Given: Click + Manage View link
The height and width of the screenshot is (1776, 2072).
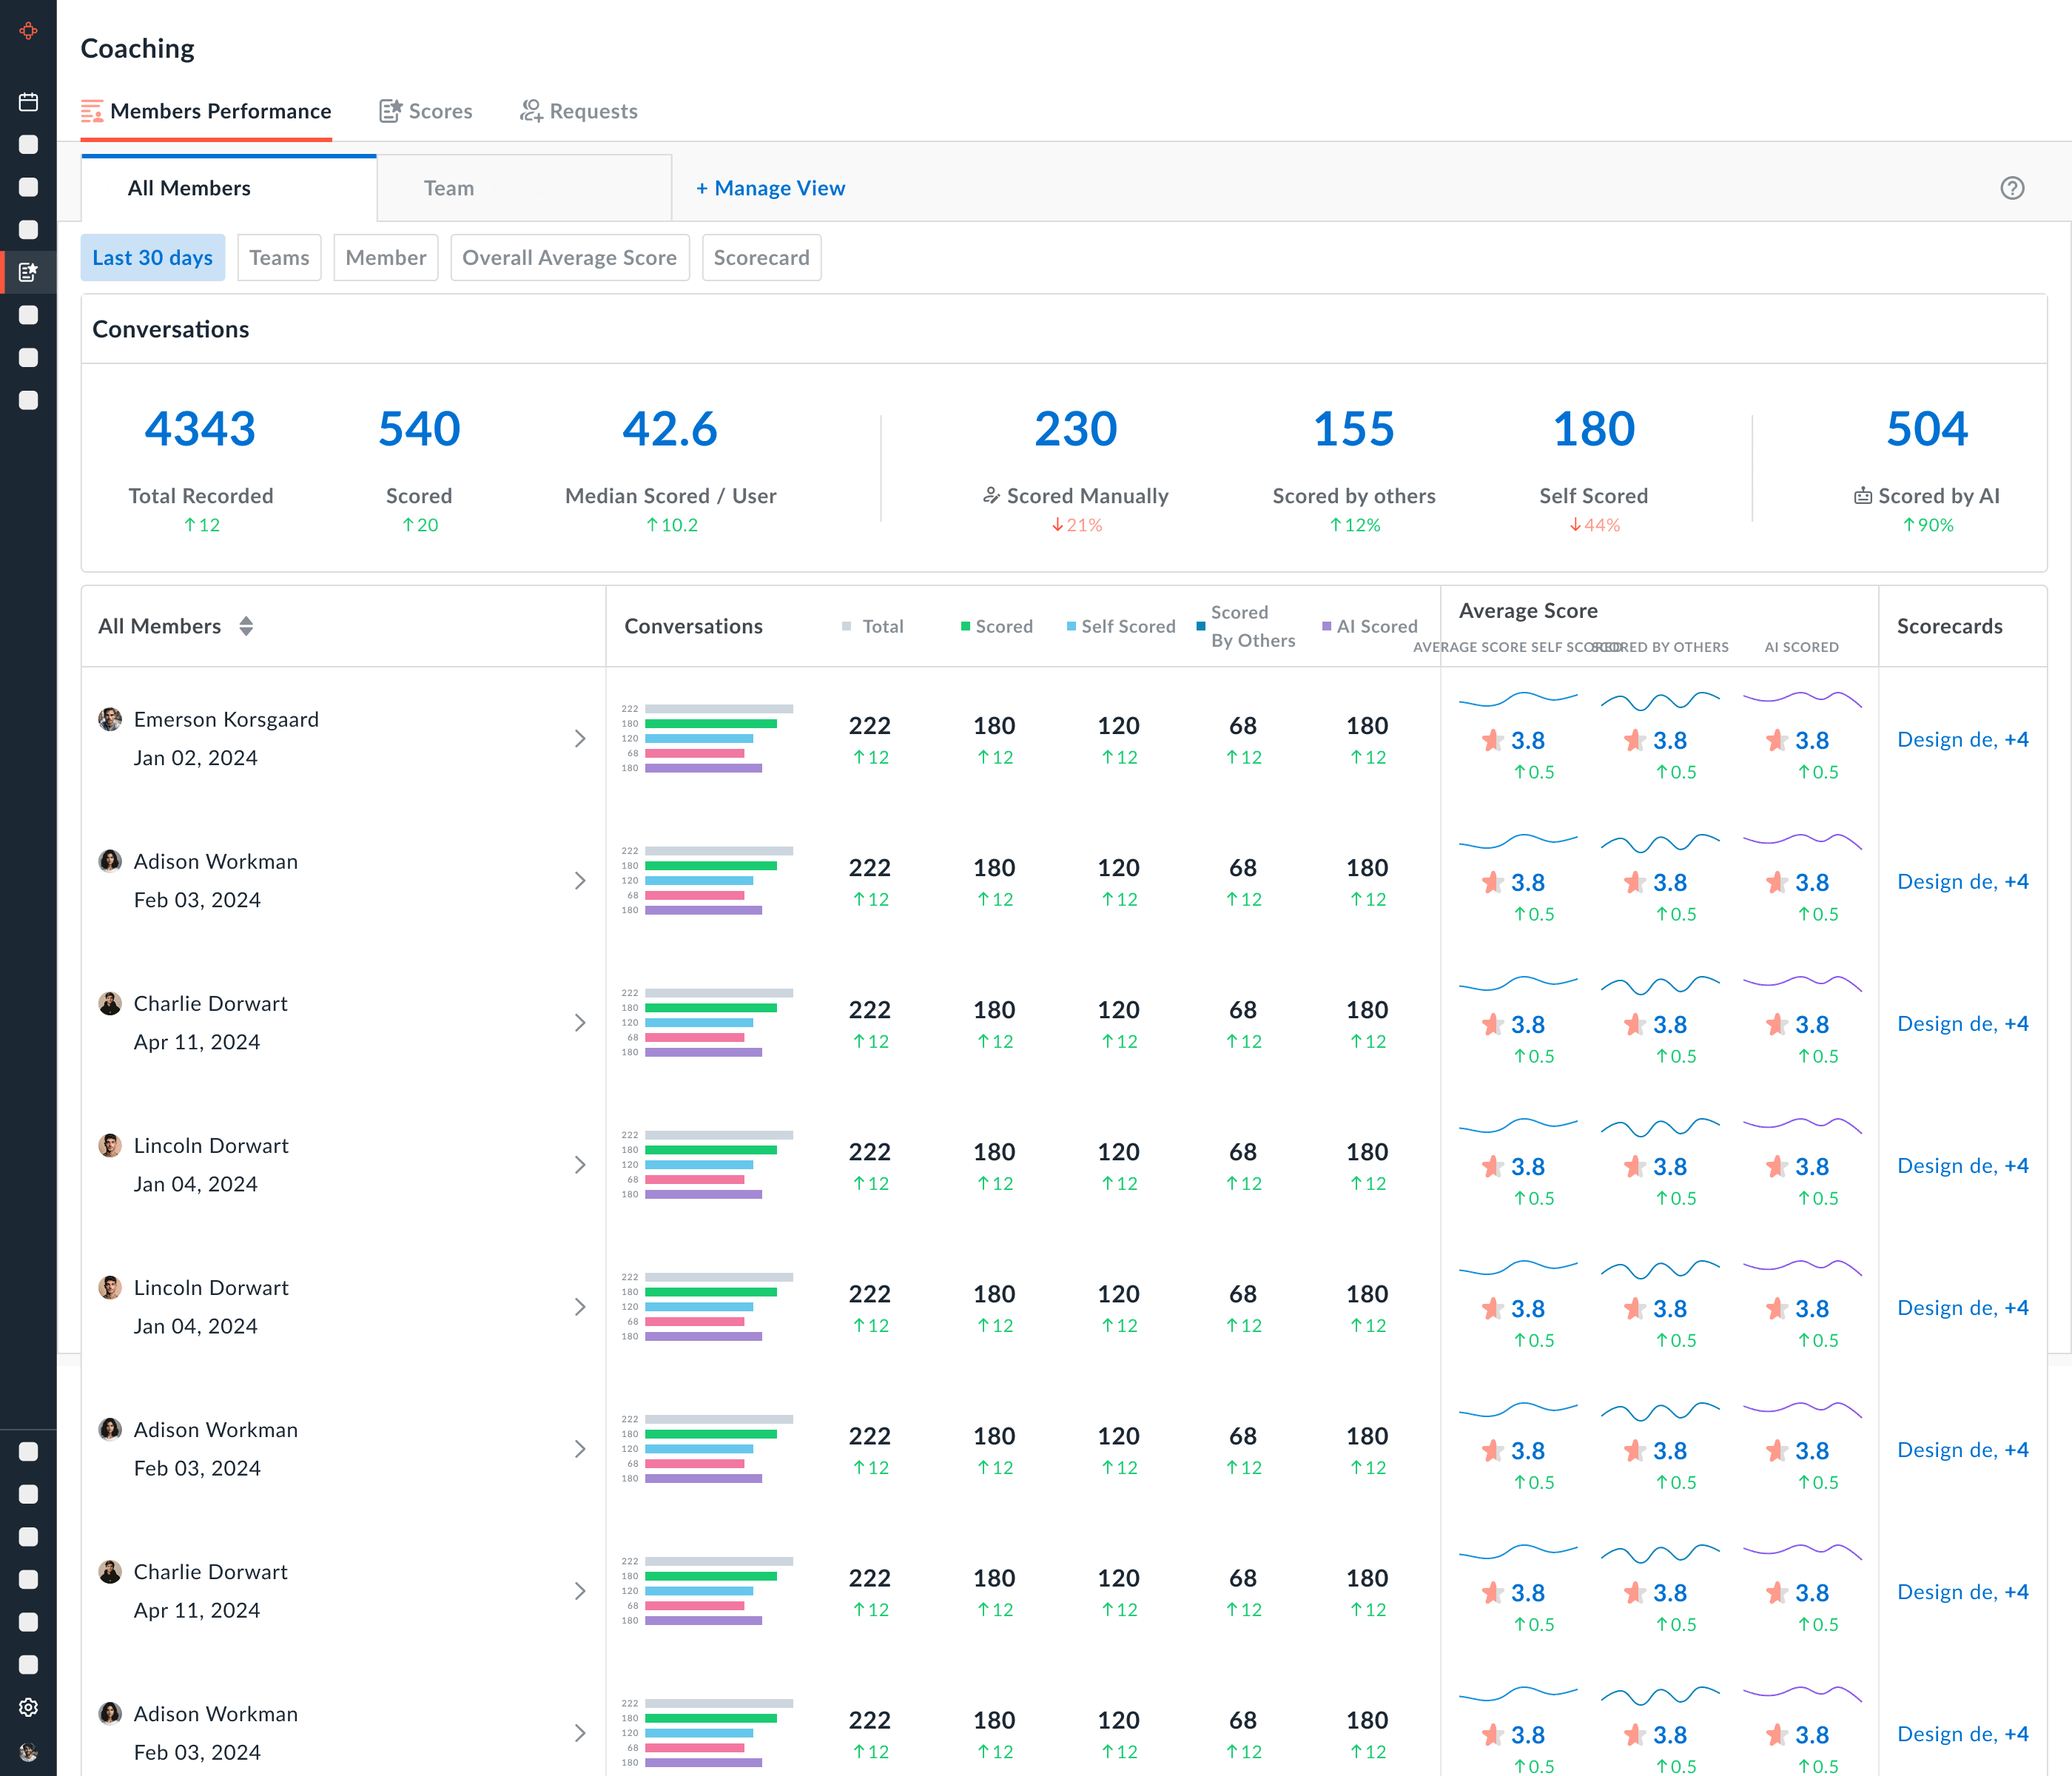Looking at the screenshot, I should [770, 188].
